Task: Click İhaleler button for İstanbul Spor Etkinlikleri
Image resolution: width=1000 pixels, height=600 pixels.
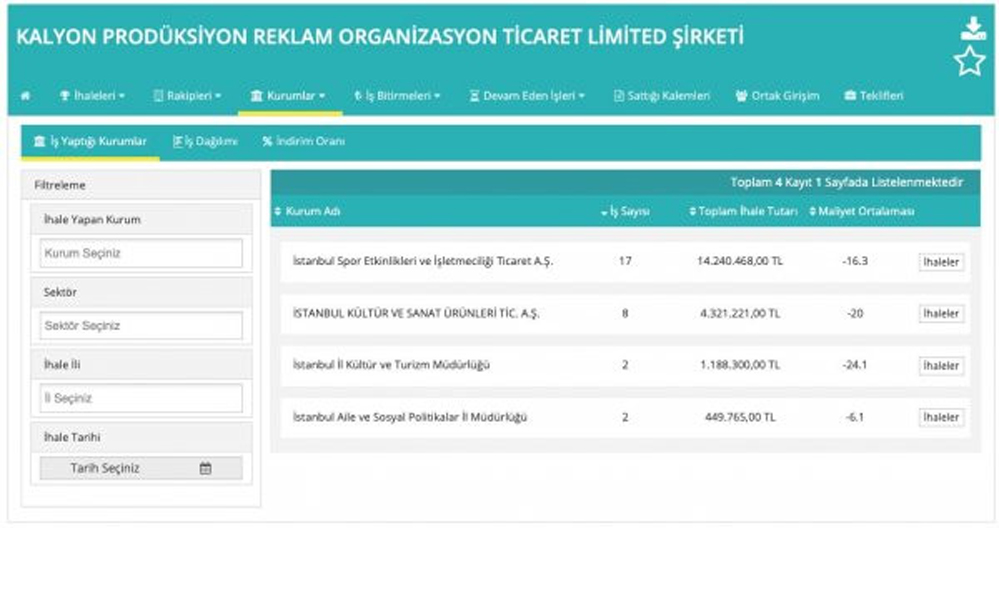Action: pyautogui.click(x=941, y=262)
